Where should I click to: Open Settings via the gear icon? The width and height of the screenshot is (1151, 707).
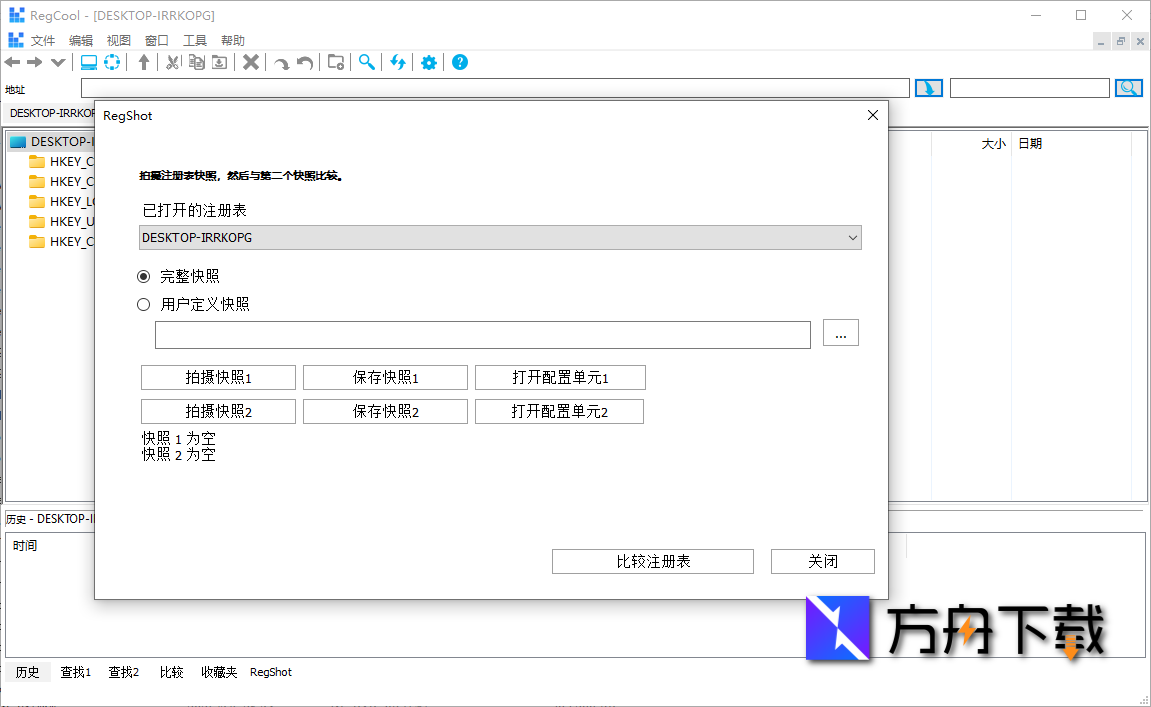[428, 62]
